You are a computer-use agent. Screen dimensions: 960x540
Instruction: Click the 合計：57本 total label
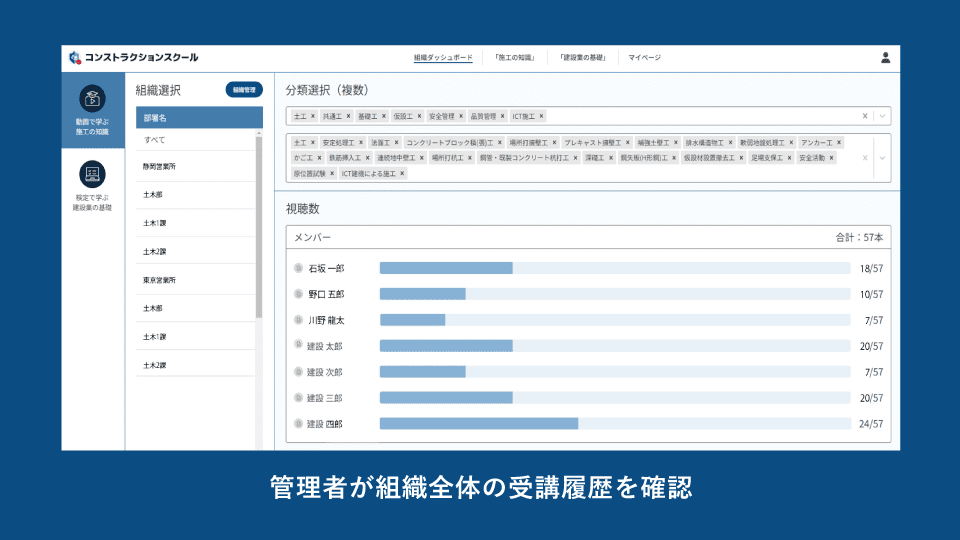pos(859,238)
